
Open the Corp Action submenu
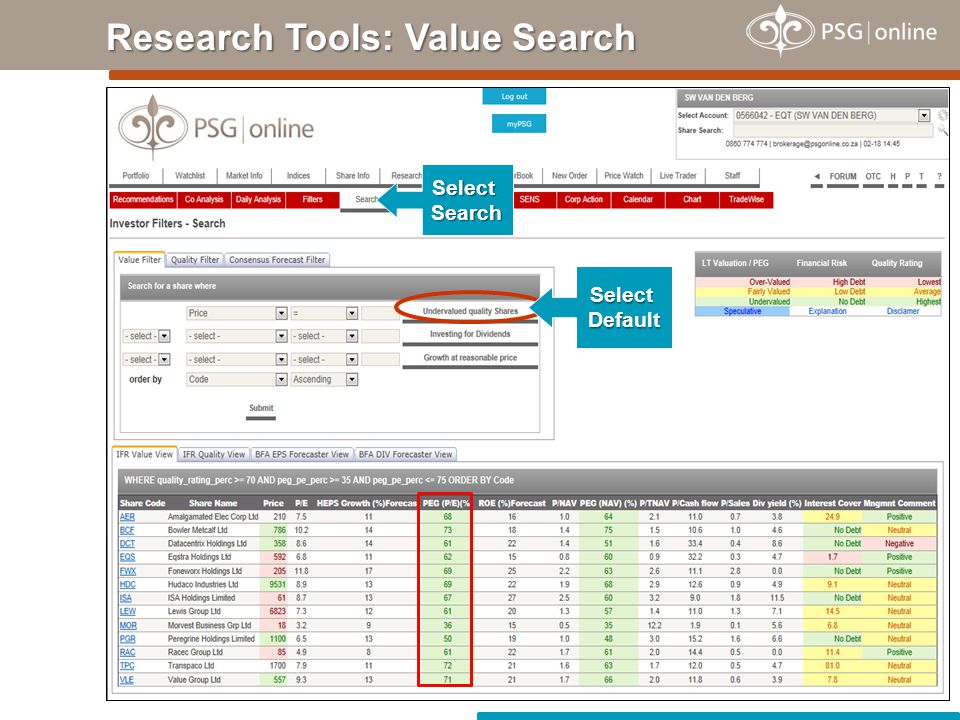[x=583, y=200]
